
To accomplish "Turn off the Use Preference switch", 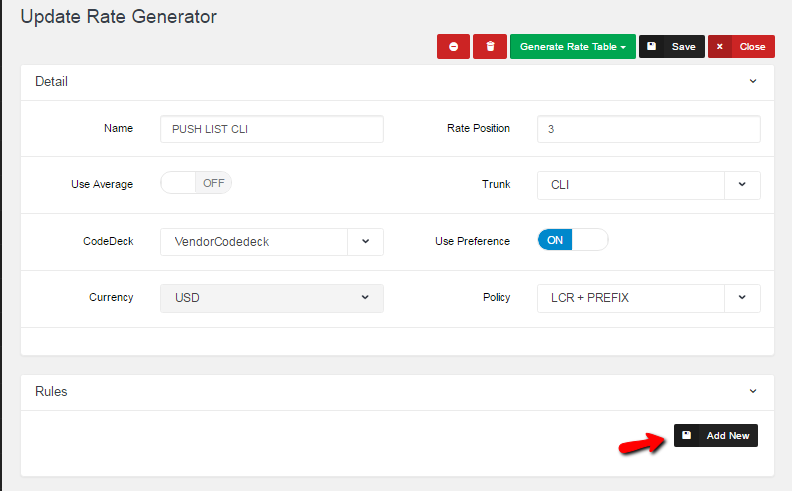I will 572,241.
